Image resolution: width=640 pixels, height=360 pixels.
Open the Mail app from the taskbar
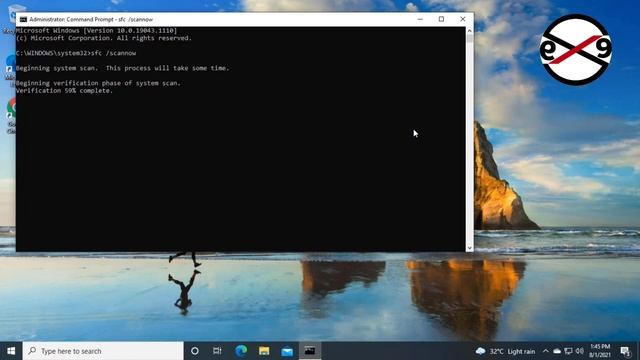point(287,351)
